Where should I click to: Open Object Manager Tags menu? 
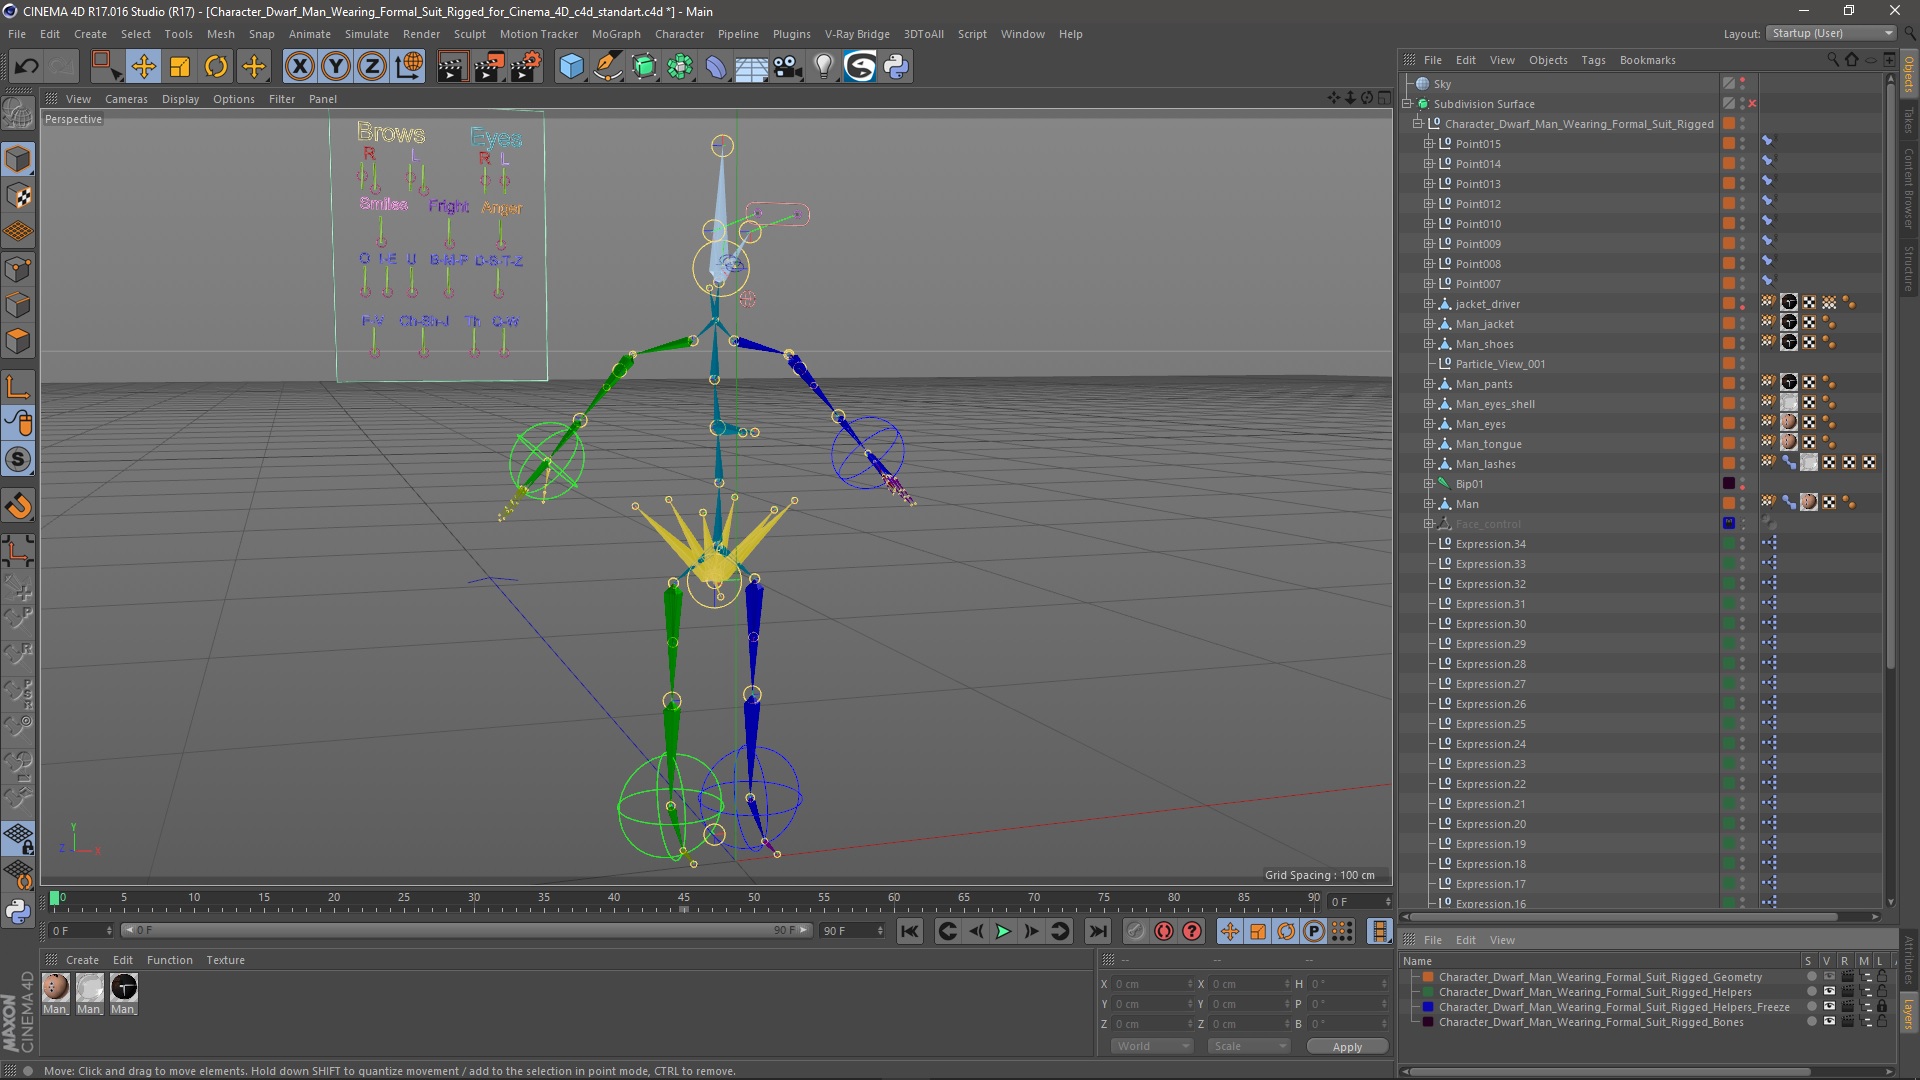point(1593,60)
